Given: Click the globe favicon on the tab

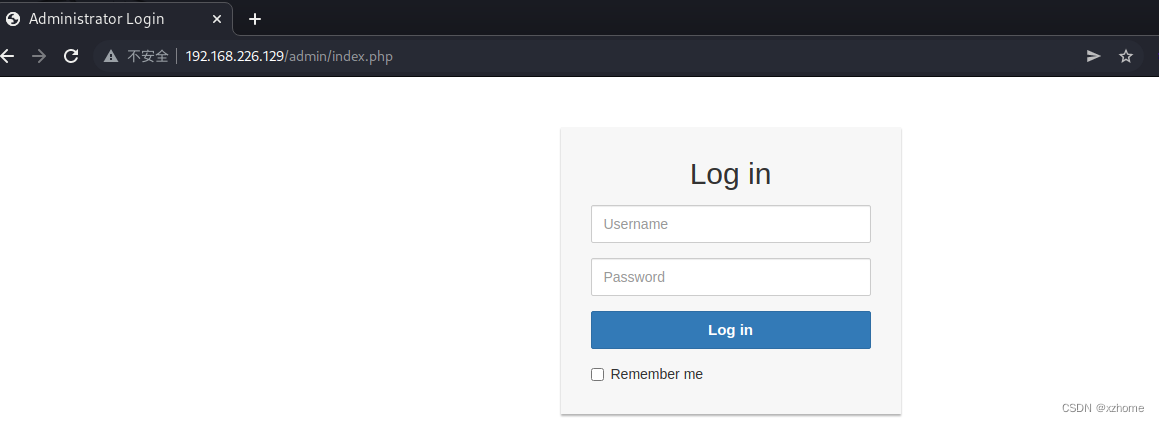Looking at the screenshot, I should point(13,19).
